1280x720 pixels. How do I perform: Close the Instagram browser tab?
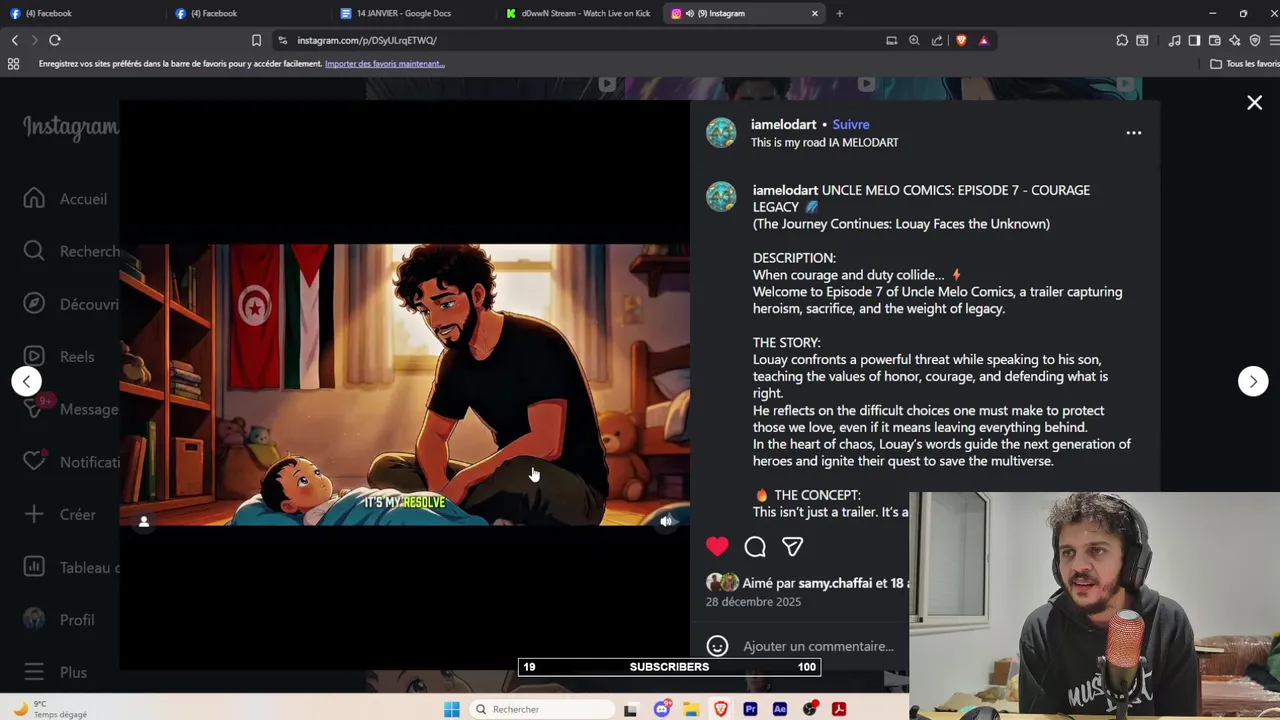coord(814,13)
